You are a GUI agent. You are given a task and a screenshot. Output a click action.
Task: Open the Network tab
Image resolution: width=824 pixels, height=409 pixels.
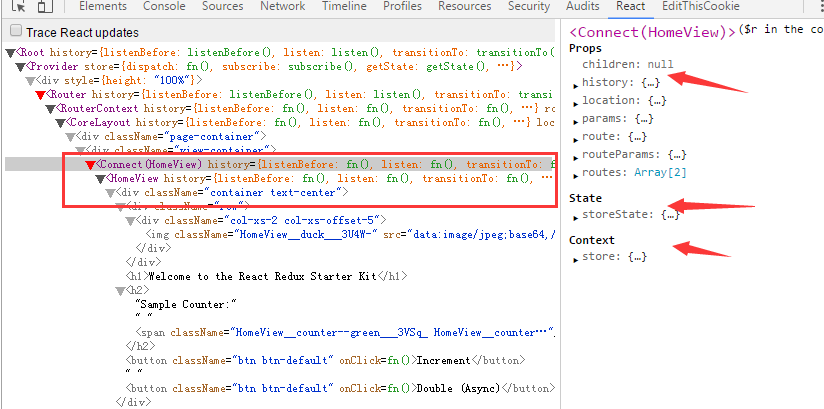tap(282, 6)
